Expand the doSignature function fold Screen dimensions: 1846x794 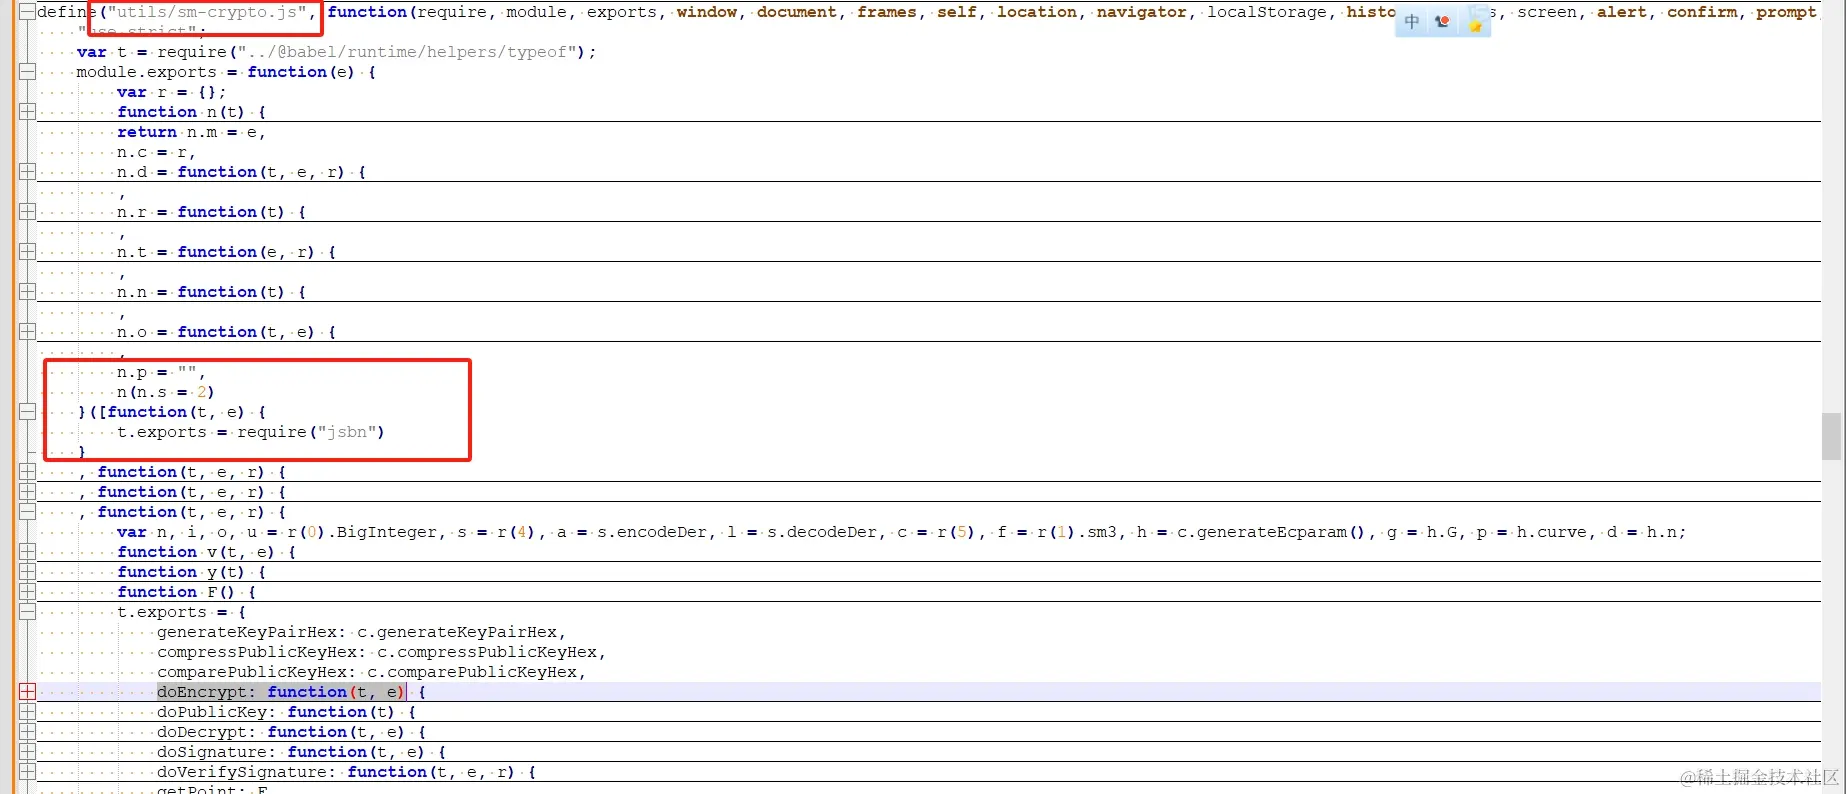click(27, 752)
